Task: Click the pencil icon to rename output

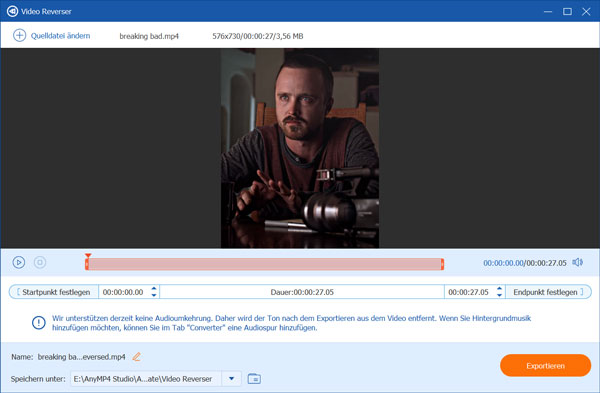Action: 137,357
